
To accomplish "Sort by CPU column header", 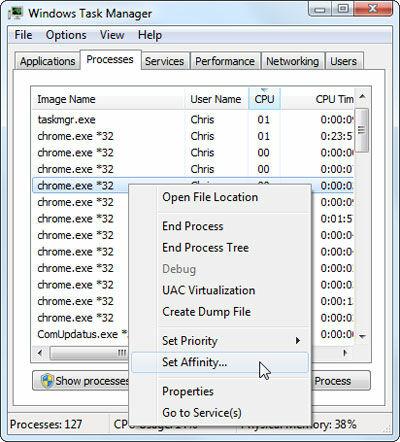I will coord(264,99).
